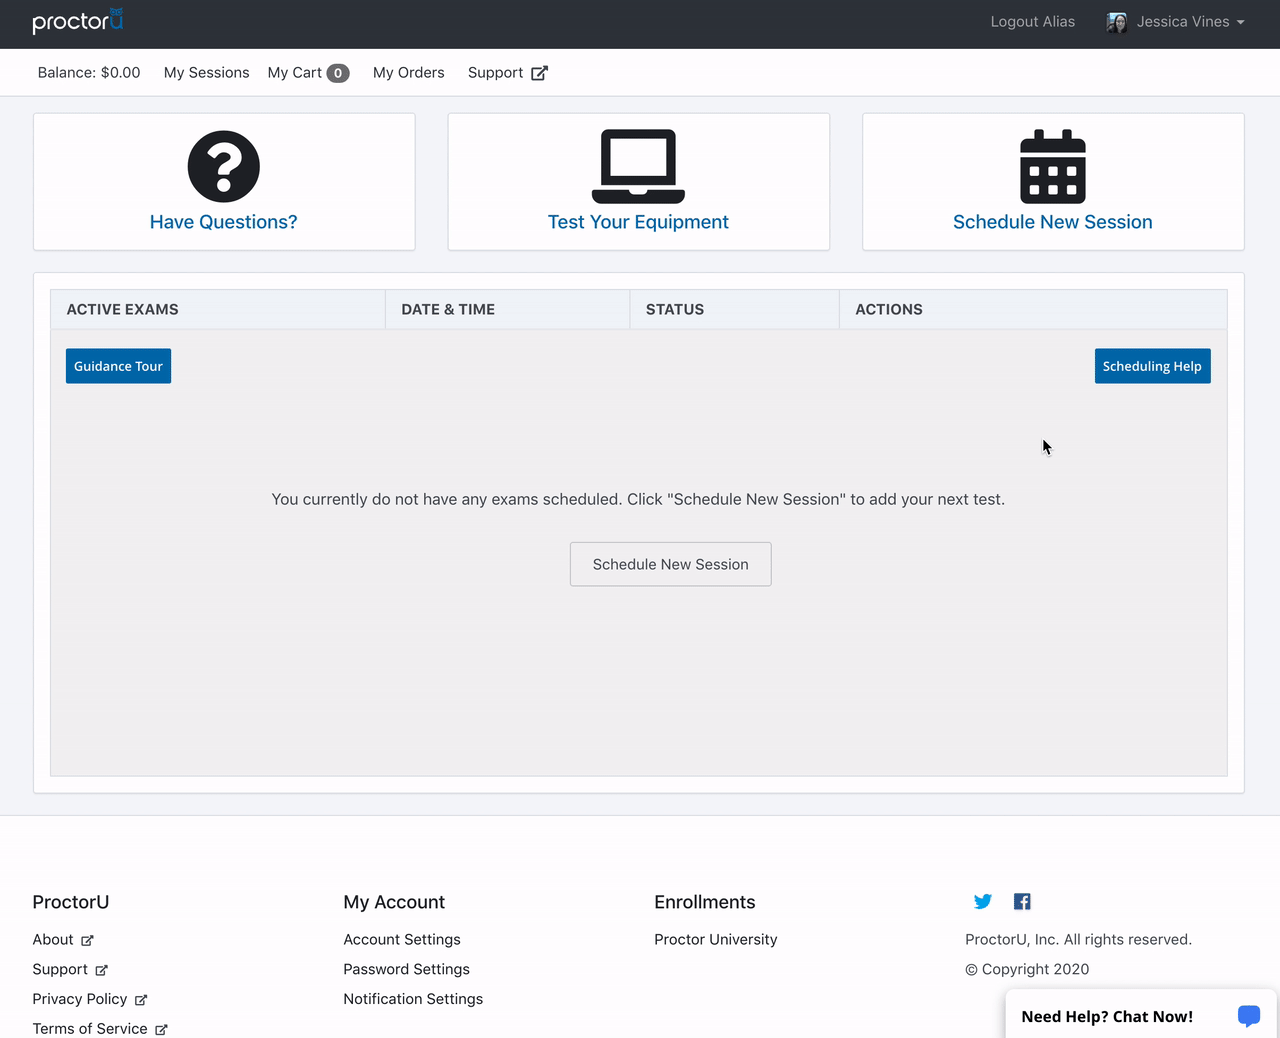The image size is (1280, 1038).
Task: Click external link icon beside top Support
Action: pos(539,73)
